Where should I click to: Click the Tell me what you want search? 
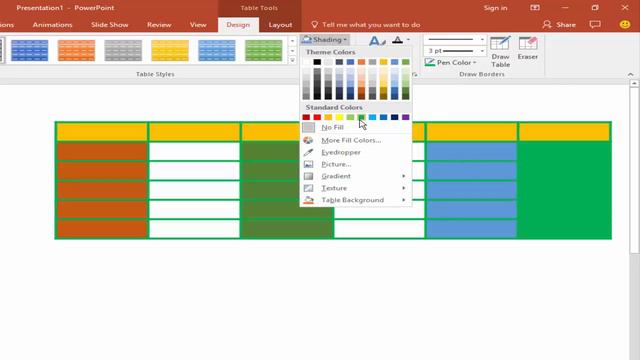pyautogui.click(x=366, y=25)
